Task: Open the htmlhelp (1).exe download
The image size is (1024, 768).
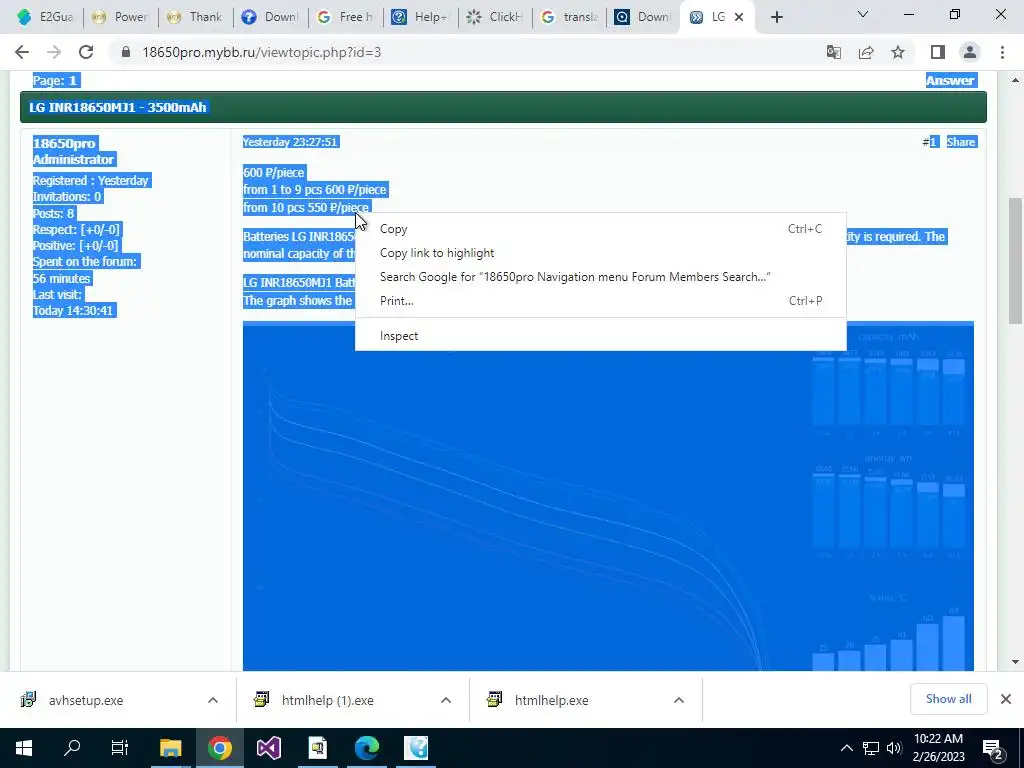Action: pyautogui.click(x=327, y=700)
